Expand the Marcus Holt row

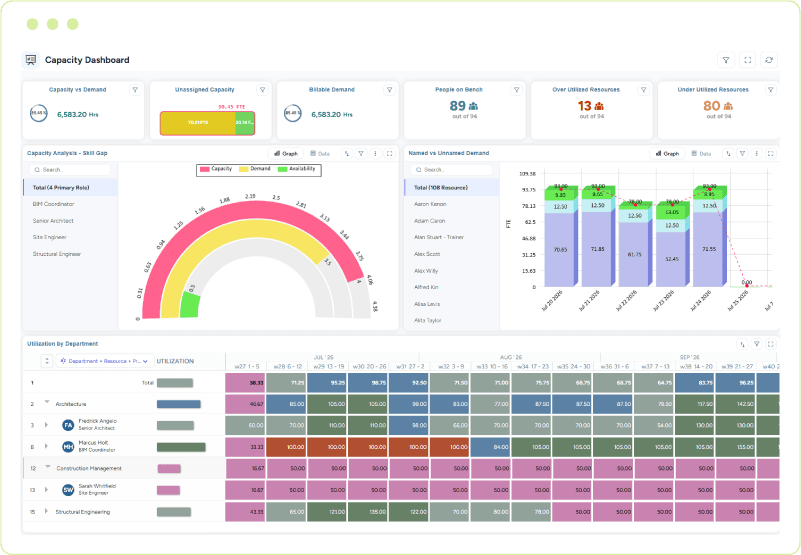(x=46, y=446)
